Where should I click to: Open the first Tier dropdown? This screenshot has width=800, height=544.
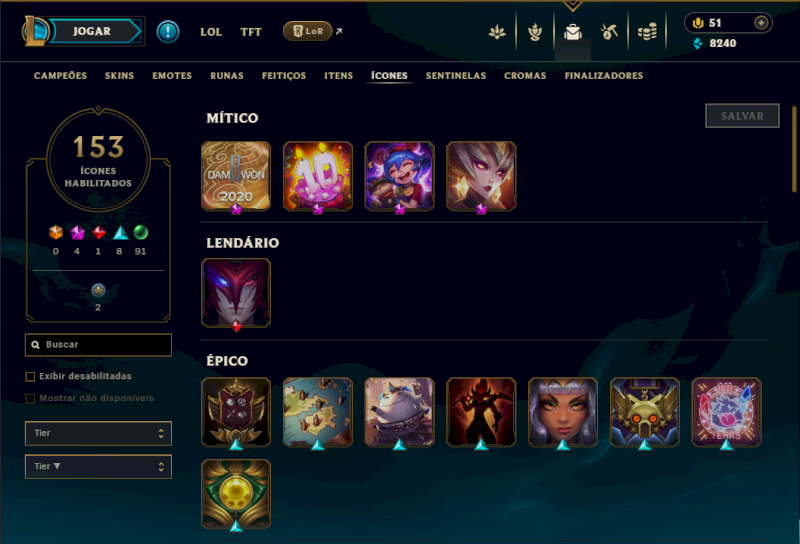pyautogui.click(x=98, y=433)
